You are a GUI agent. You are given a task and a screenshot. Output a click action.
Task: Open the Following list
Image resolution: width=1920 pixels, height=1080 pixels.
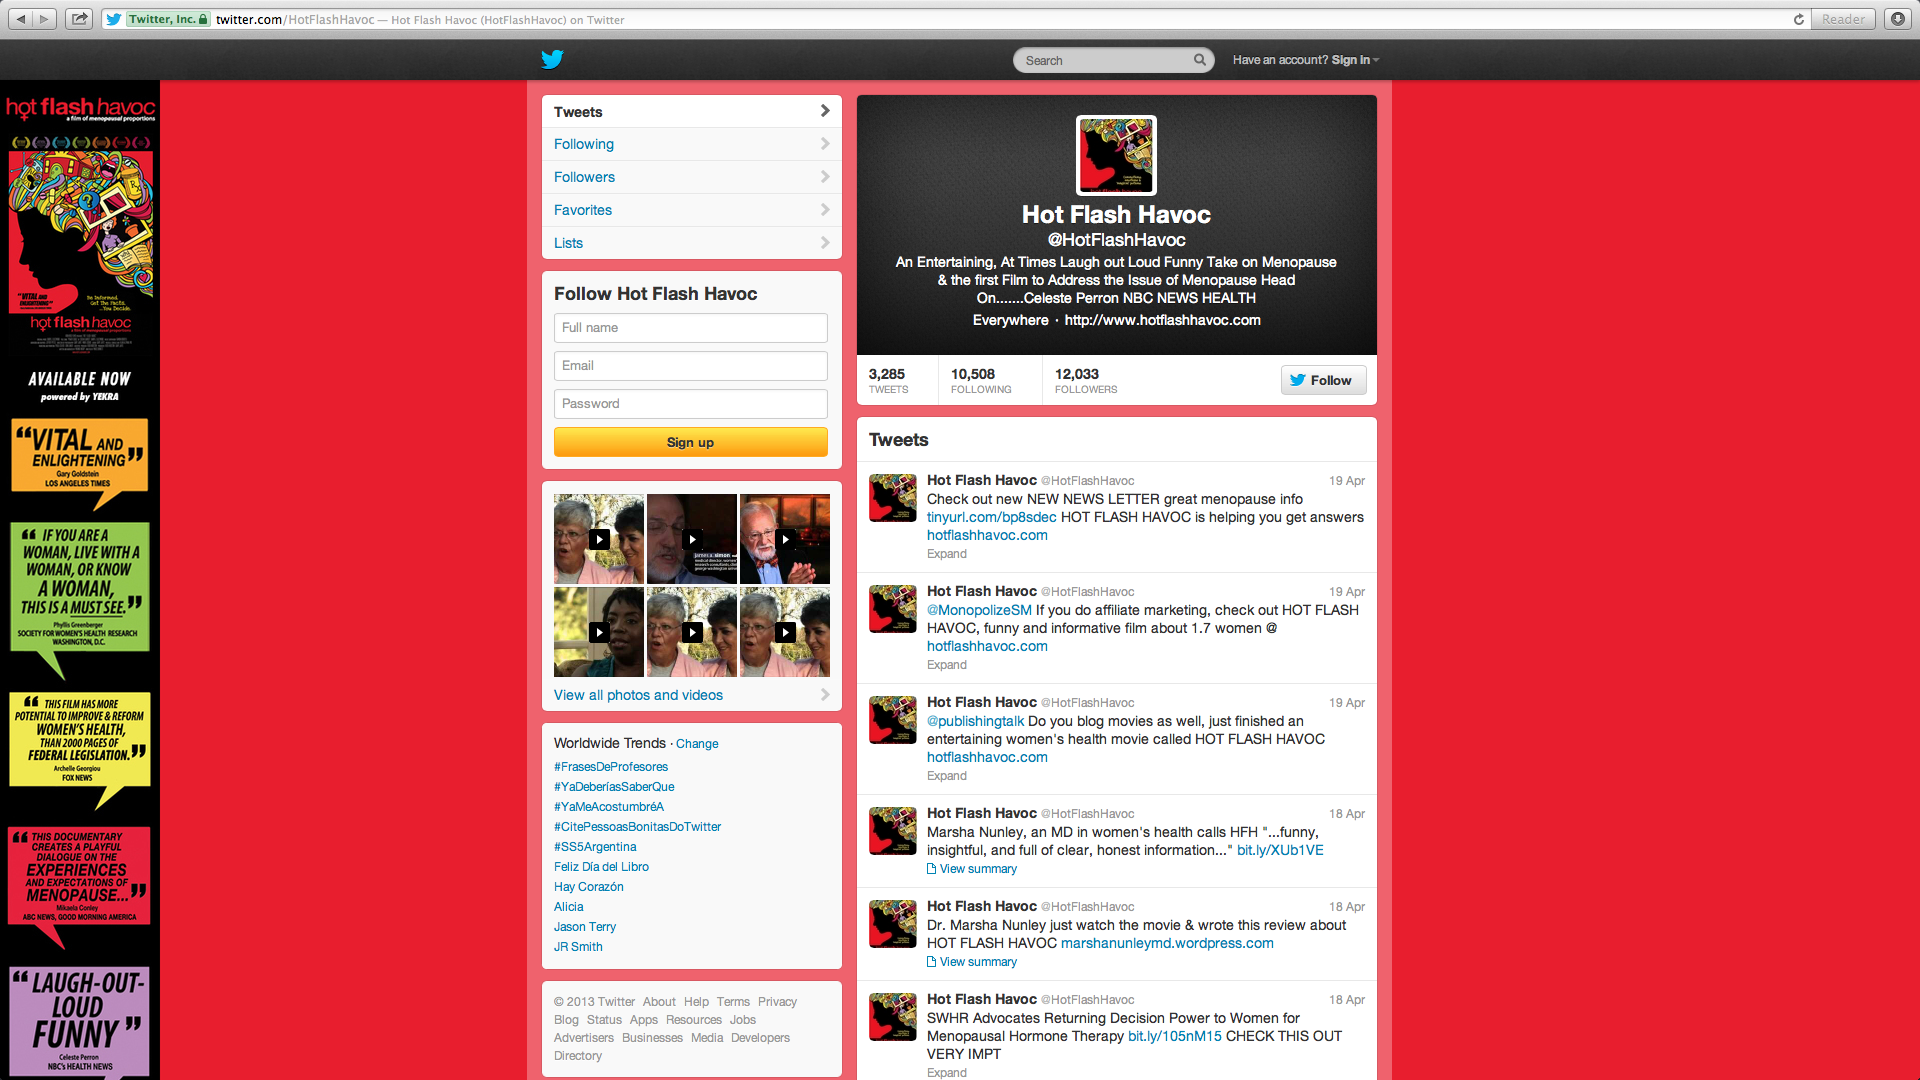coord(692,144)
